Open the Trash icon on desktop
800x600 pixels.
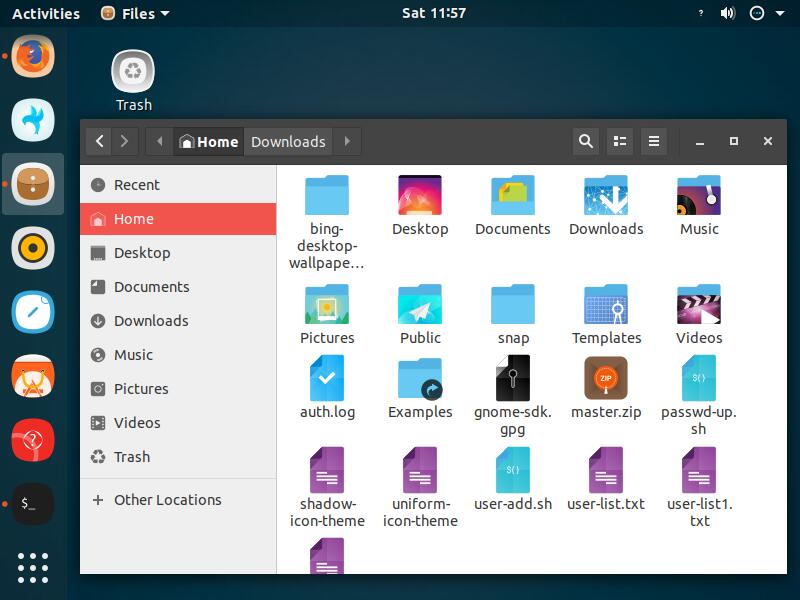(x=133, y=71)
